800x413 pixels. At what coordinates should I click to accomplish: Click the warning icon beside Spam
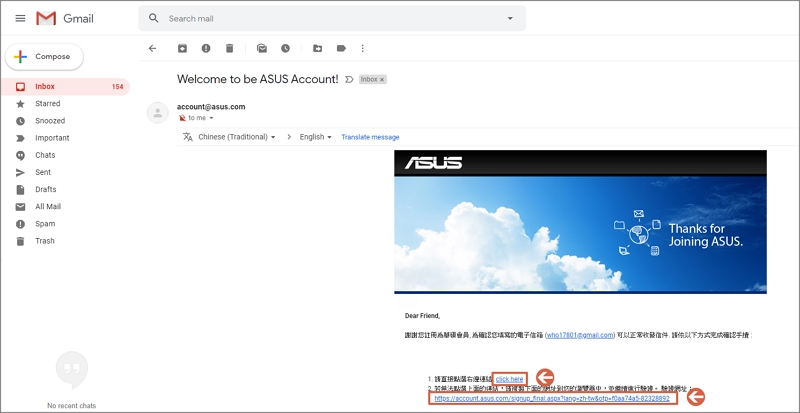[20, 224]
